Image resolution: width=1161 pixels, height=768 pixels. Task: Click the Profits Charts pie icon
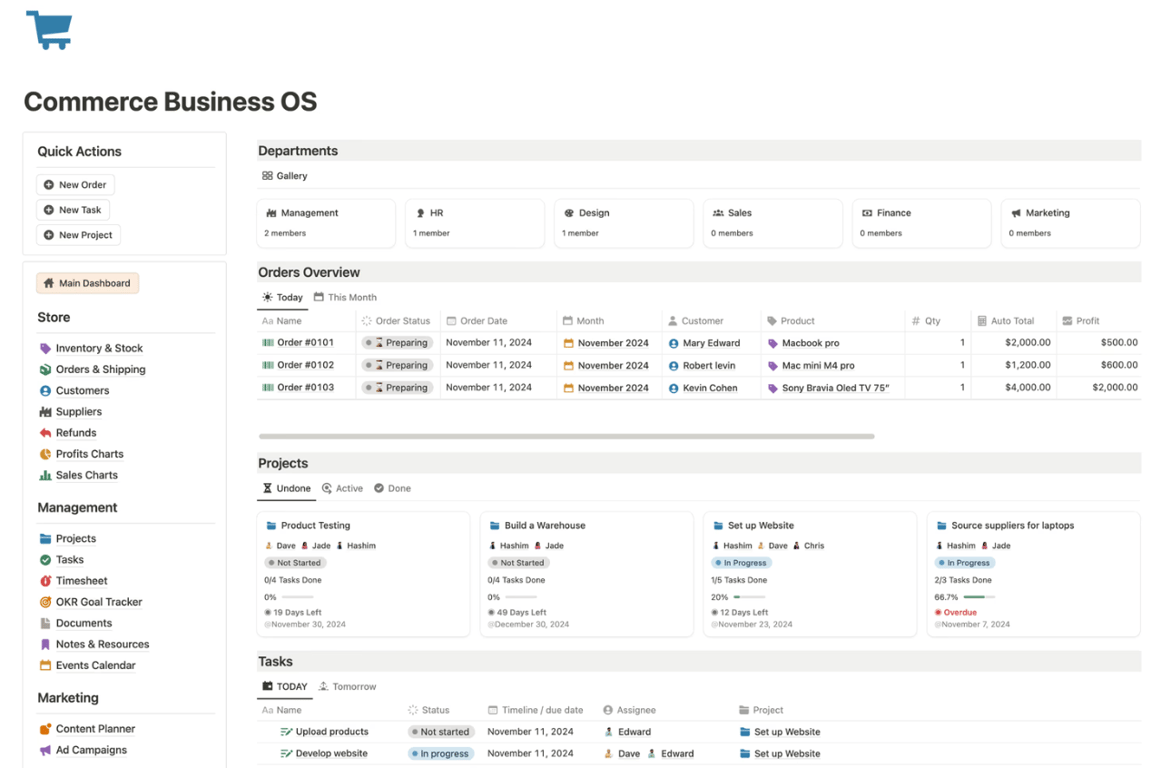click(x=45, y=454)
